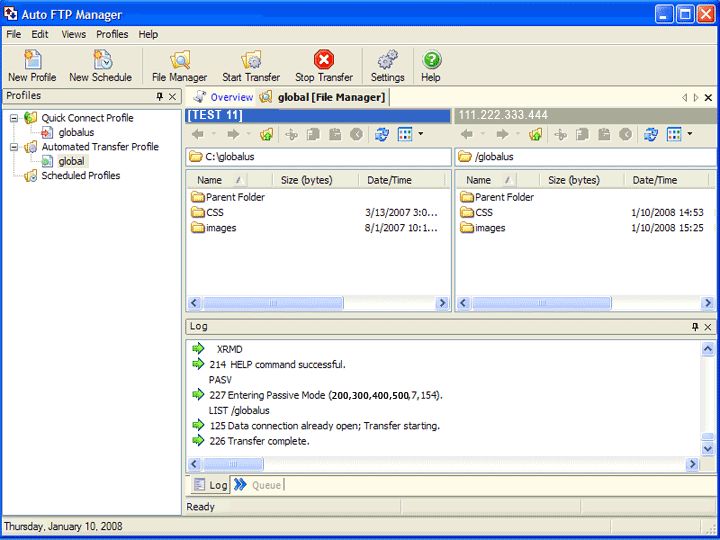
Task: Pin the Log panel
Action: tap(695, 327)
